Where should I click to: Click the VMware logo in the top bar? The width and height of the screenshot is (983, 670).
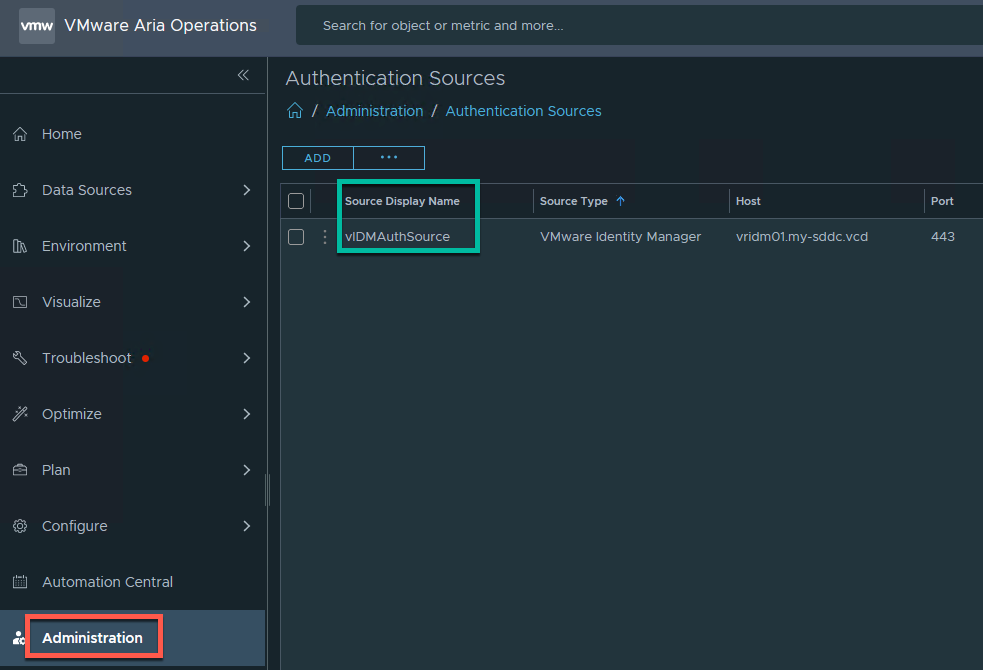point(36,25)
